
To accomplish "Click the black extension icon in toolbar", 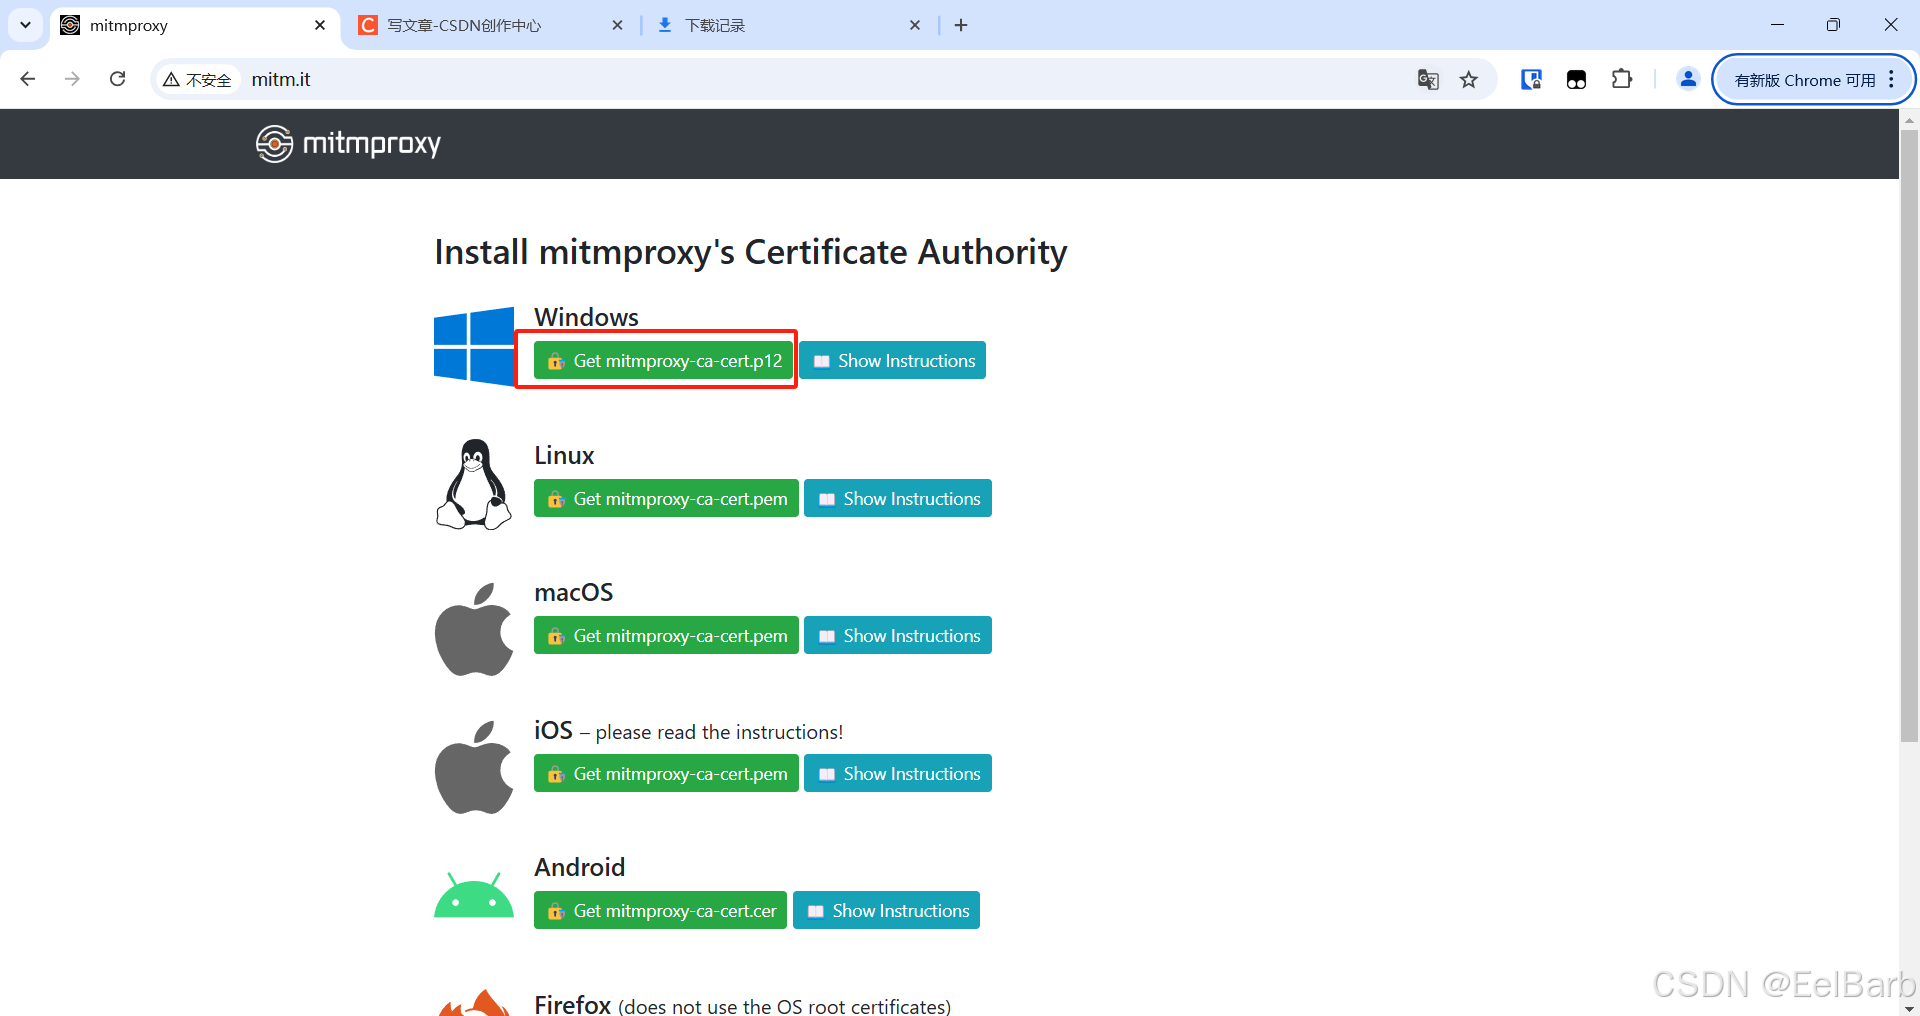I will [x=1576, y=80].
